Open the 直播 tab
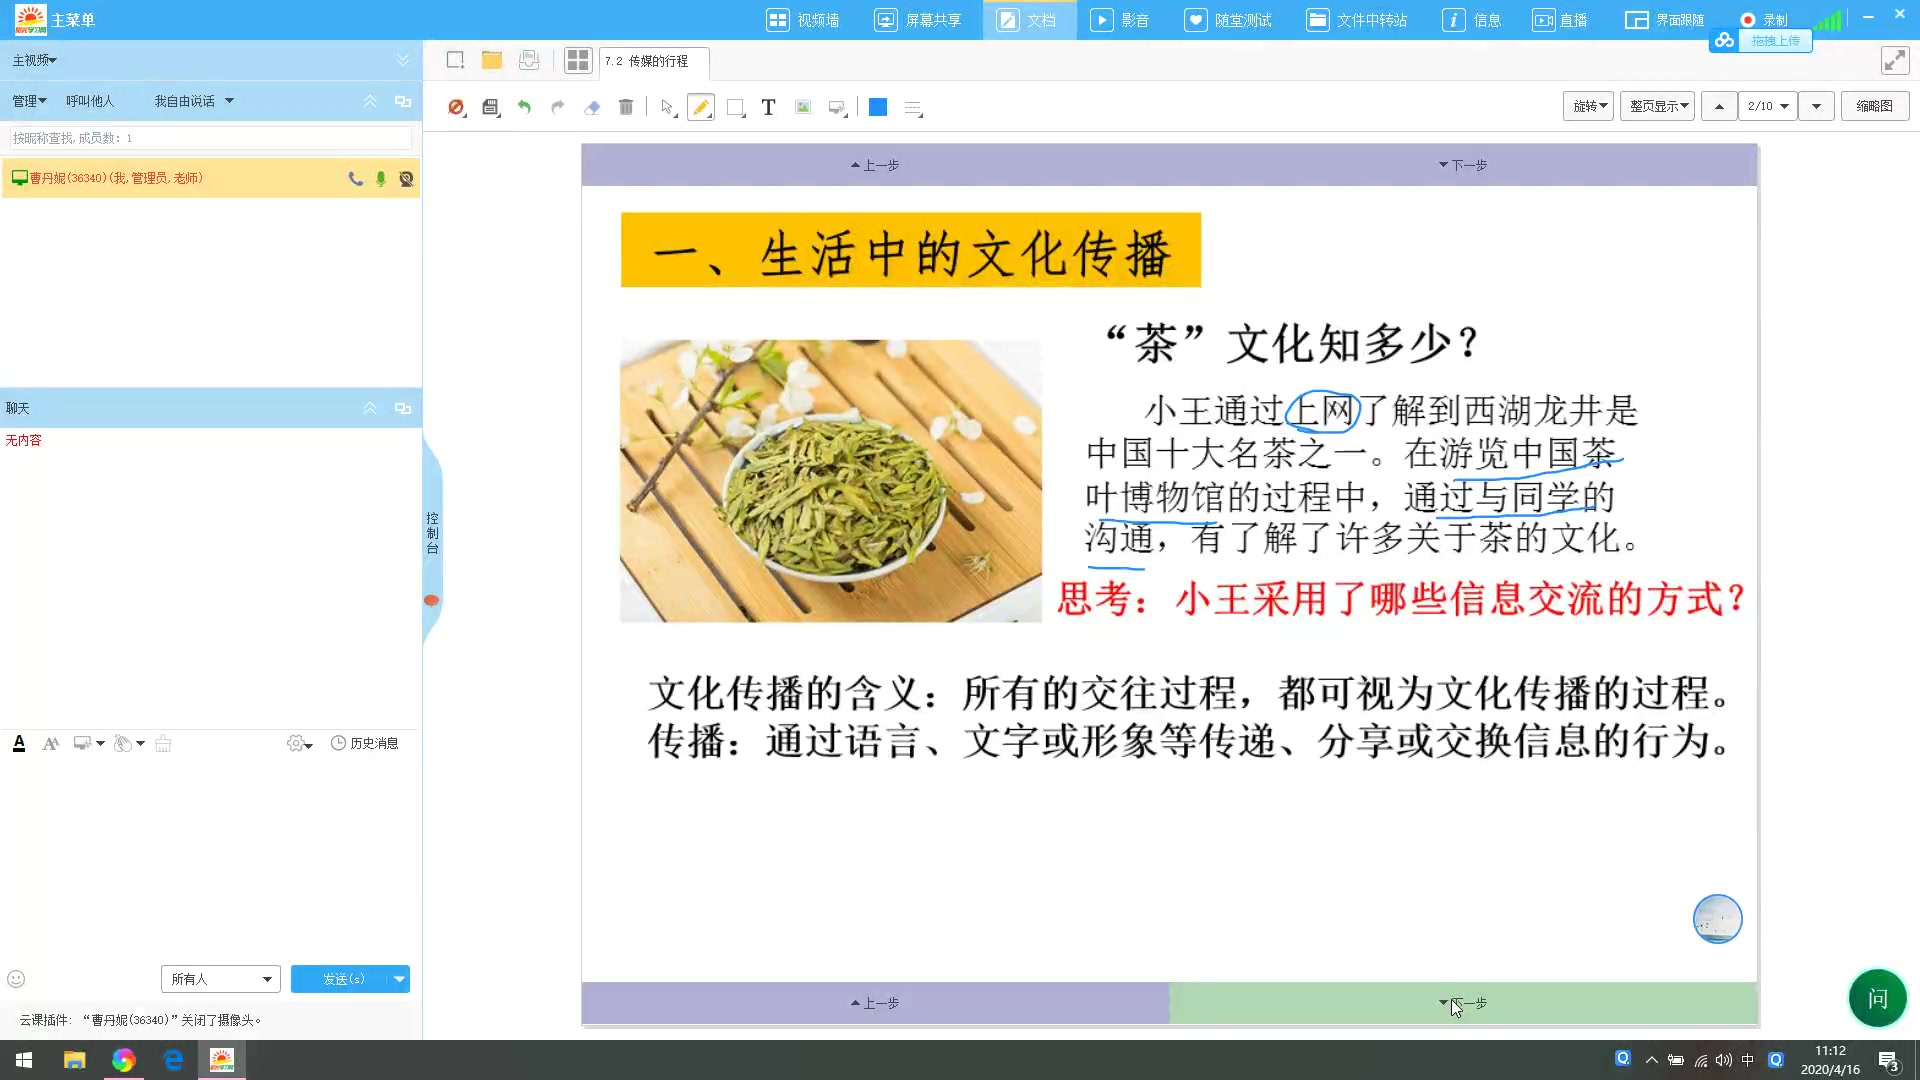This screenshot has height=1080, width=1920. coord(1560,20)
